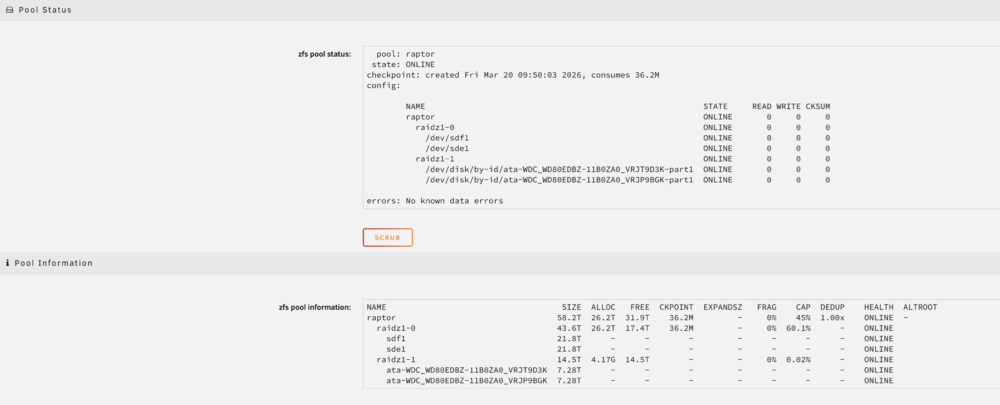Click the FREE column header
This screenshot has width=1000, height=405.
click(640, 307)
